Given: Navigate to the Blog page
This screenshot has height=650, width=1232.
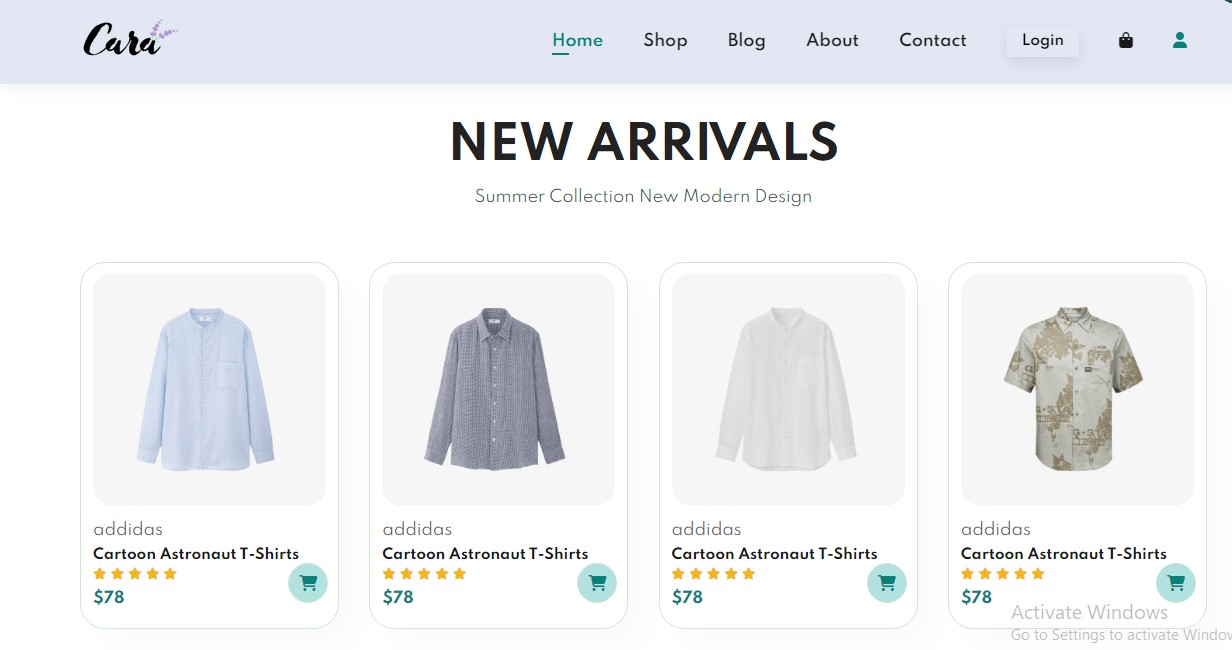Looking at the screenshot, I should pyautogui.click(x=746, y=40).
